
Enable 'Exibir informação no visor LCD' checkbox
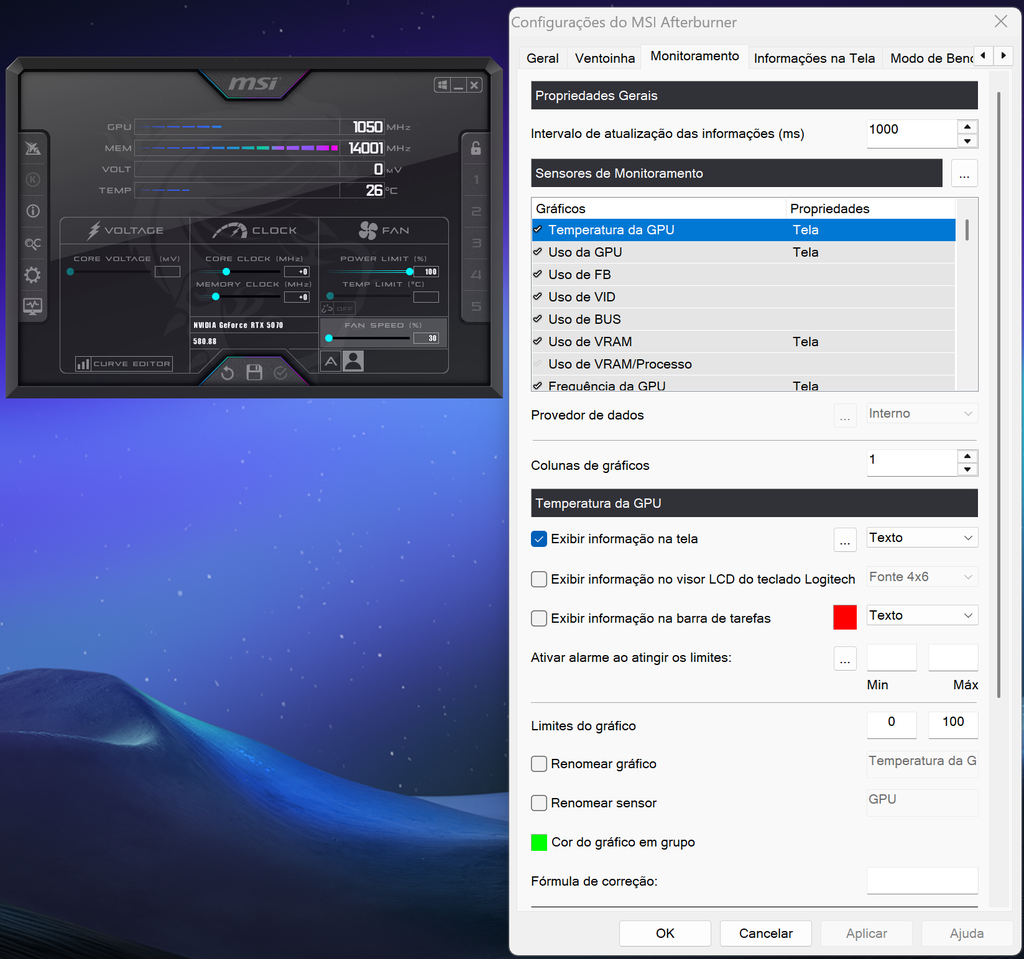click(539, 579)
